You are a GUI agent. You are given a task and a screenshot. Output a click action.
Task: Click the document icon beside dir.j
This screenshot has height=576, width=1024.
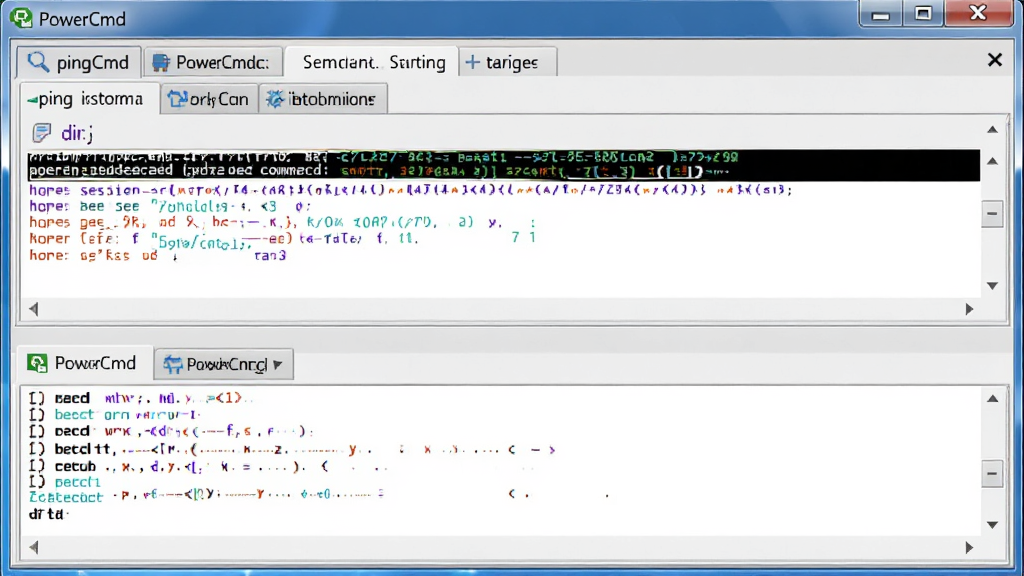tap(42, 133)
